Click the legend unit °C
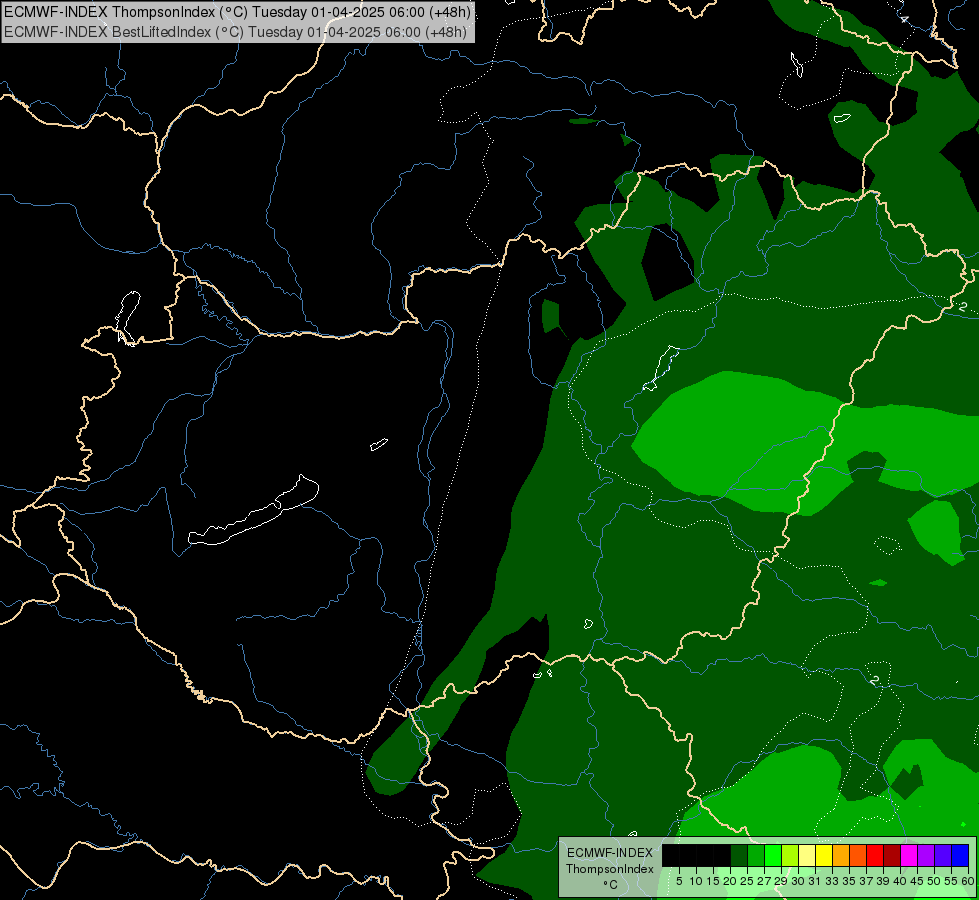 coord(611,885)
